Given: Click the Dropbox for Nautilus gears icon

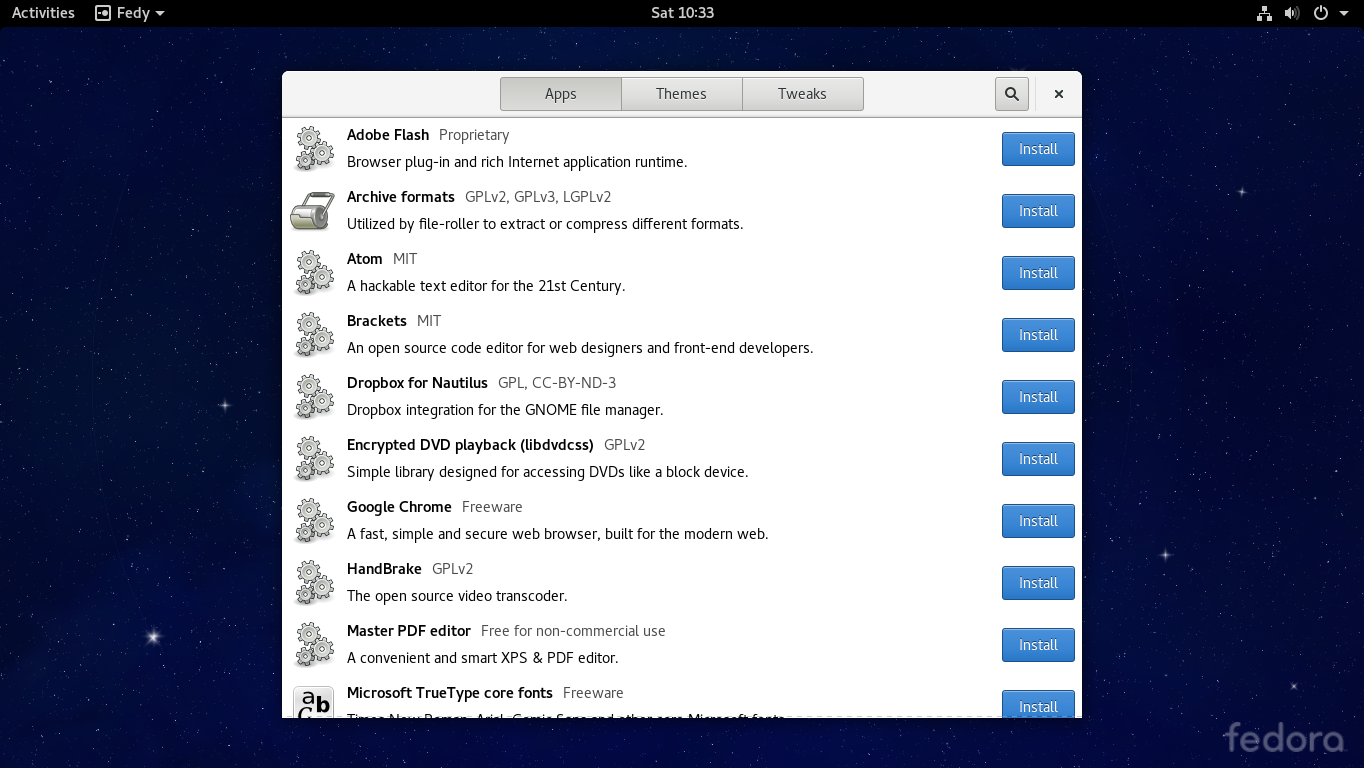Looking at the screenshot, I should click(314, 397).
